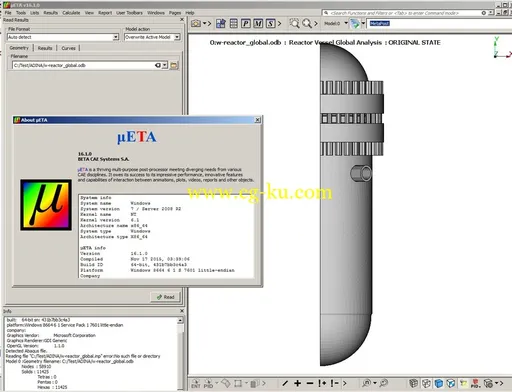Click the clear filename icon

coord(158,65)
